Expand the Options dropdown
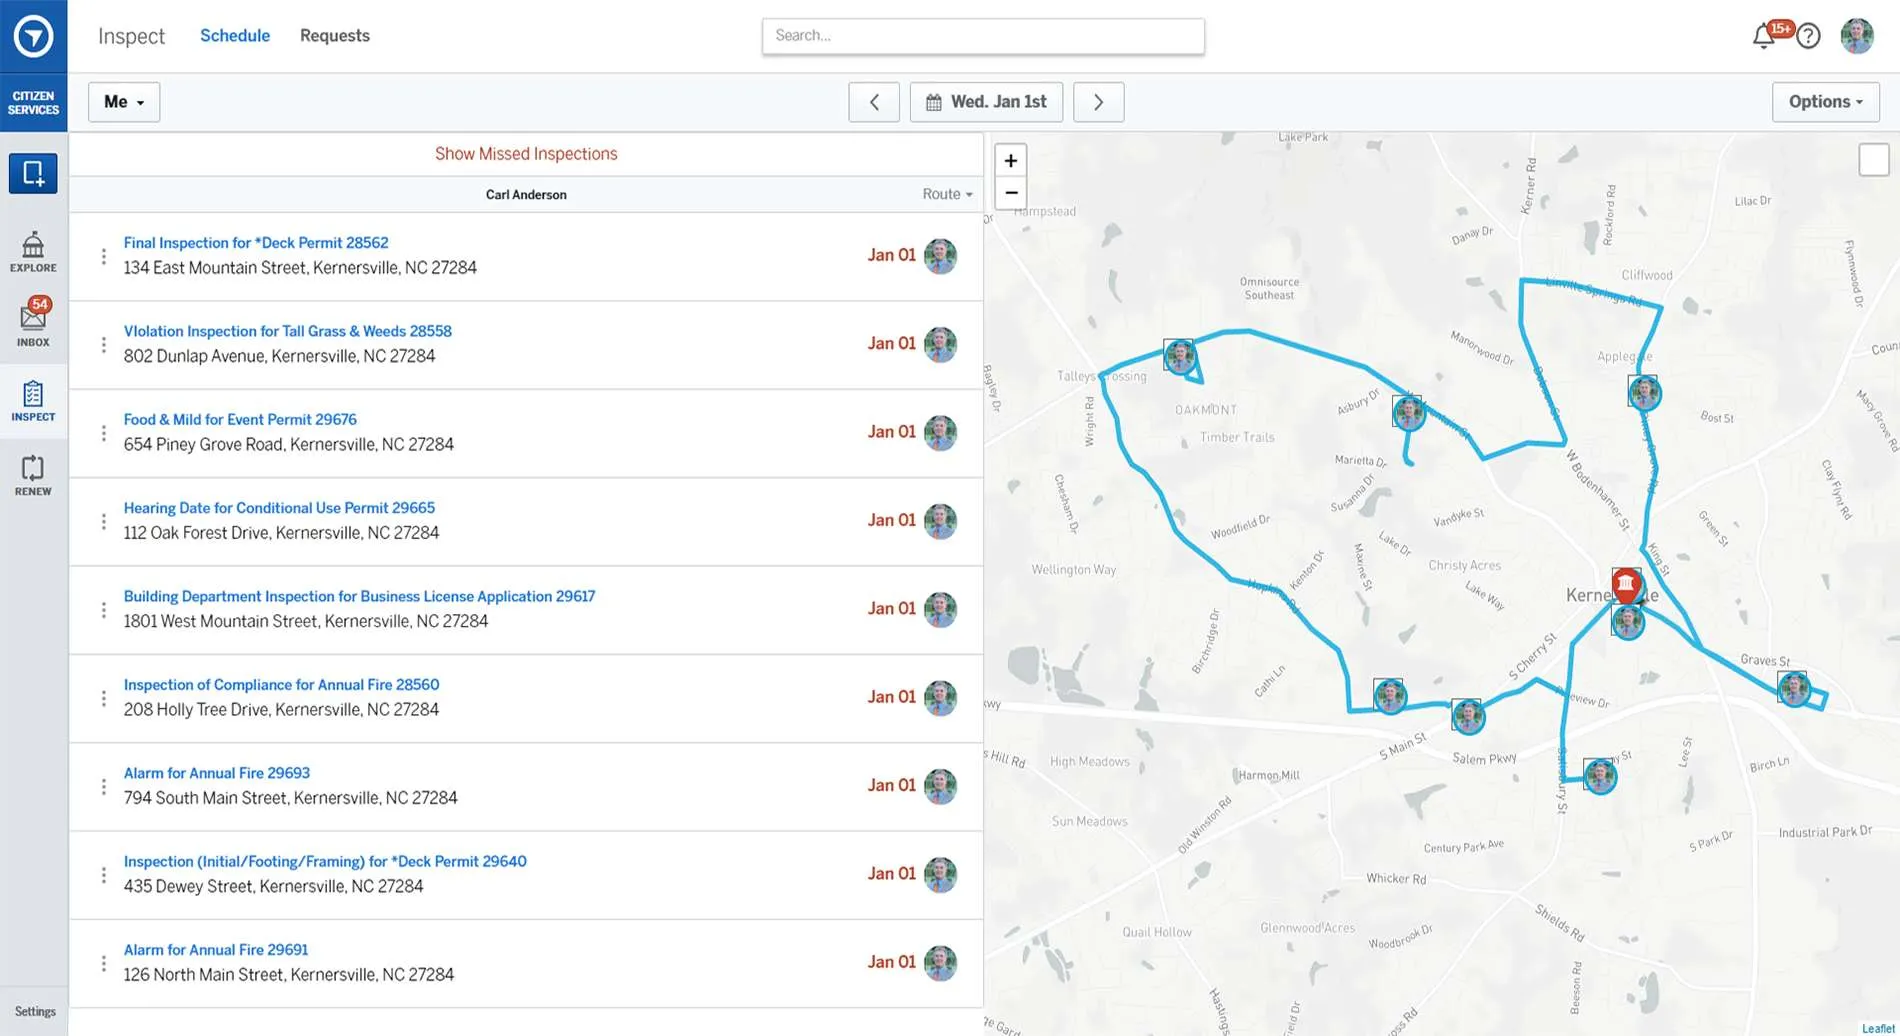Viewport: 1900px width, 1036px height. click(x=1825, y=102)
